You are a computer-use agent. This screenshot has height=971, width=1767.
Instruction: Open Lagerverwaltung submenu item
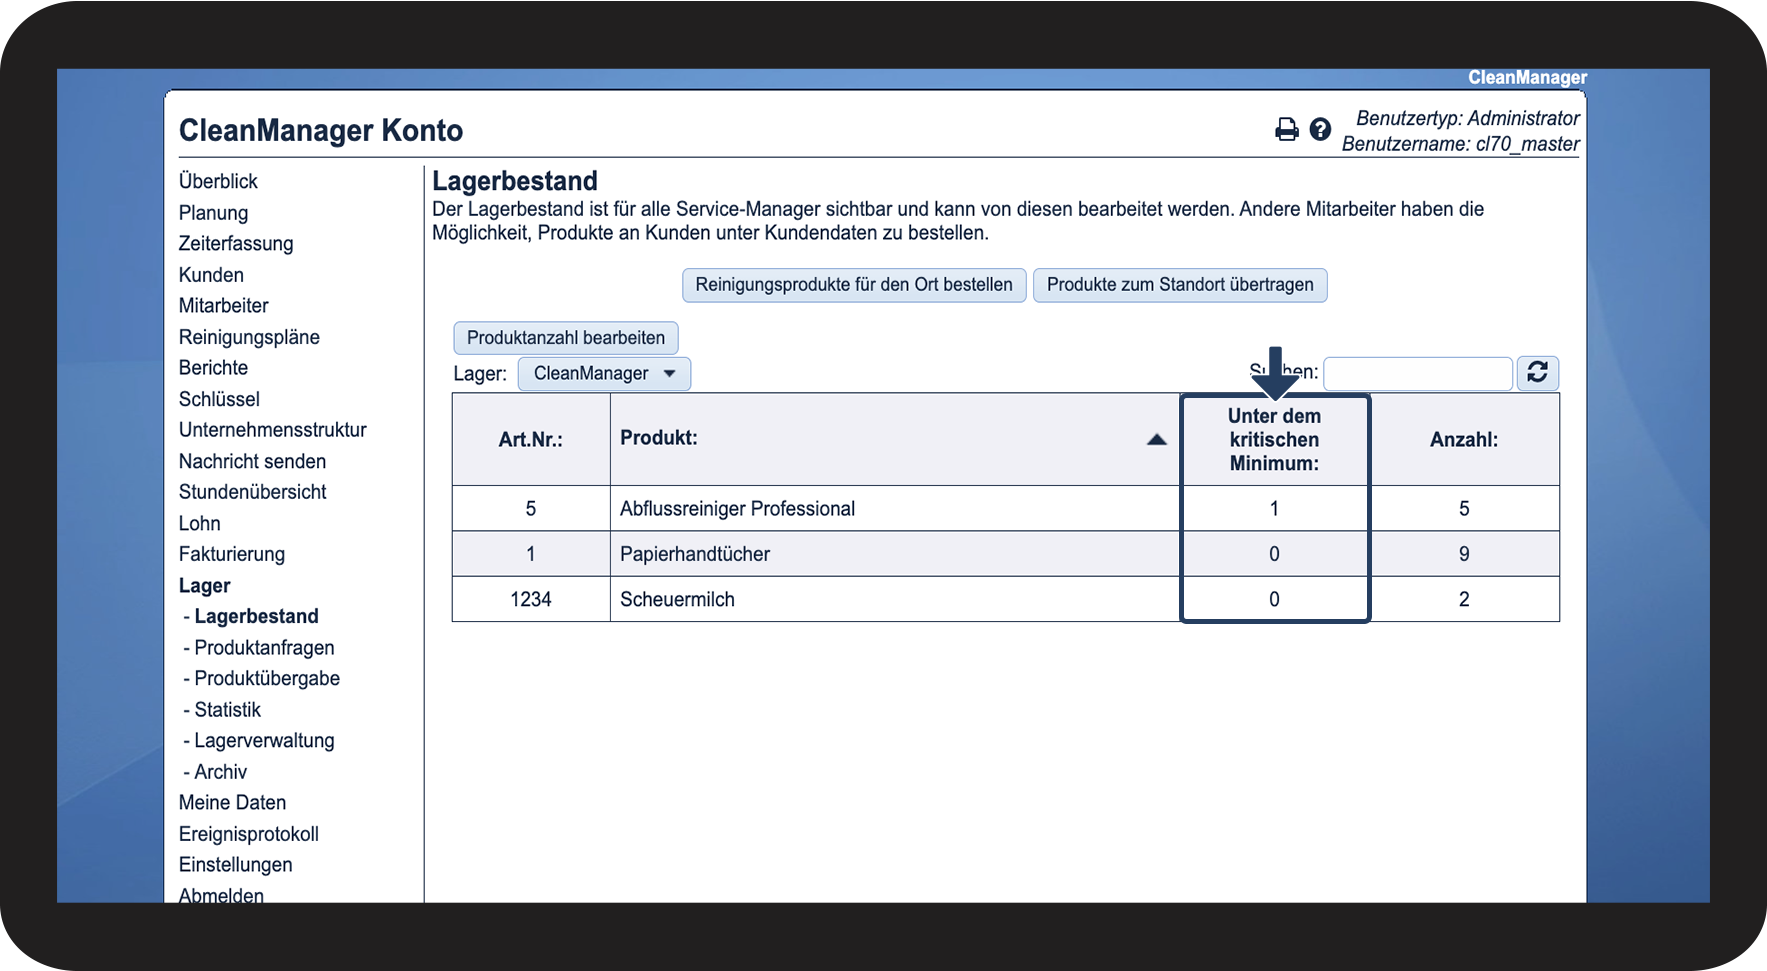[265, 741]
